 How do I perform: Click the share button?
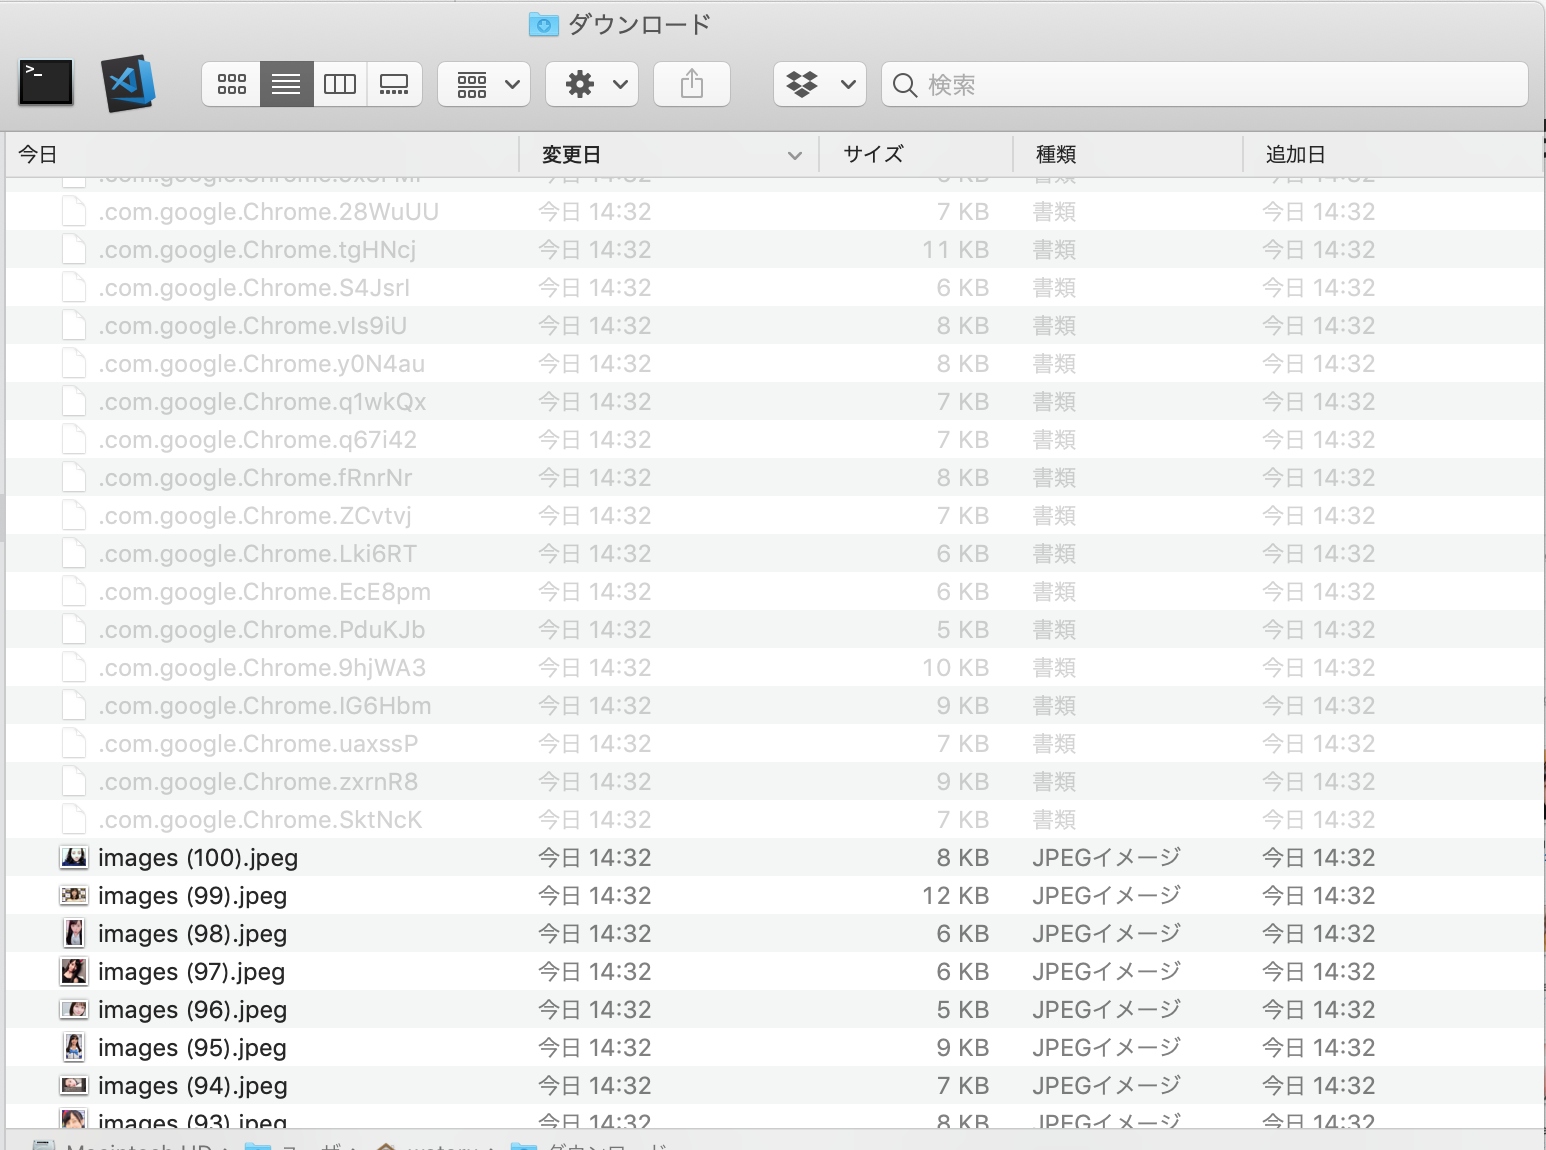point(692,84)
